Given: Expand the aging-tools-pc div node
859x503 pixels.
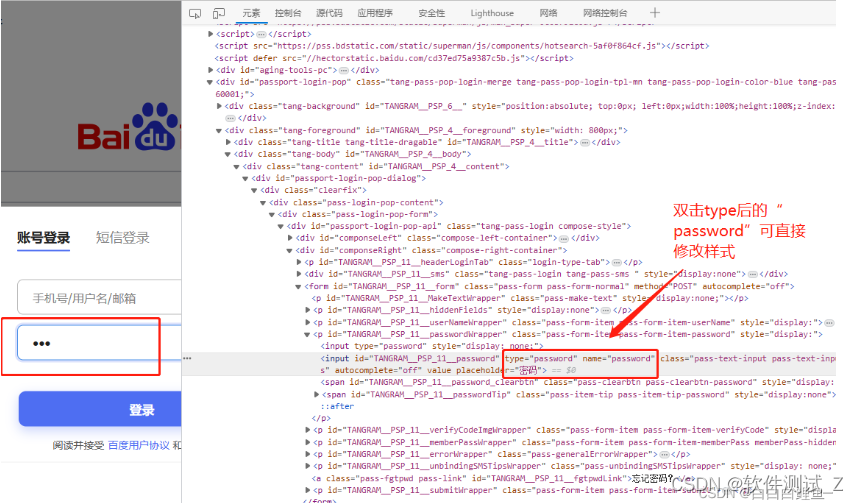Looking at the screenshot, I should [x=210, y=70].
